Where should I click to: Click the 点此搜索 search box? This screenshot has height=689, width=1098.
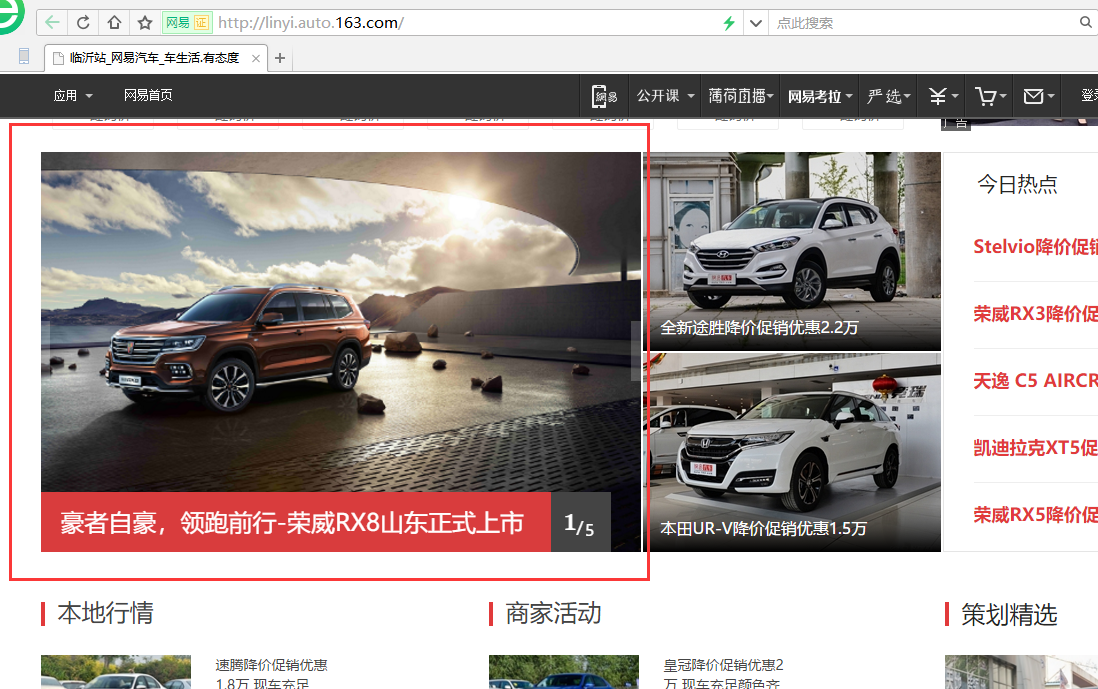[924, 23]
